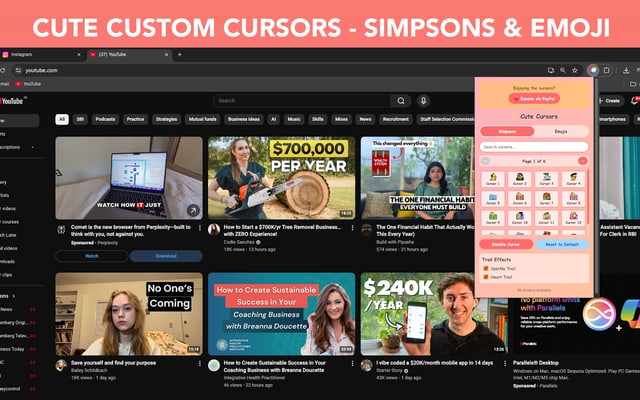The image size is (640, 400).
Task: Open the Cute Cursors extension icon in toolbar
Action: [x=593, y=70]
